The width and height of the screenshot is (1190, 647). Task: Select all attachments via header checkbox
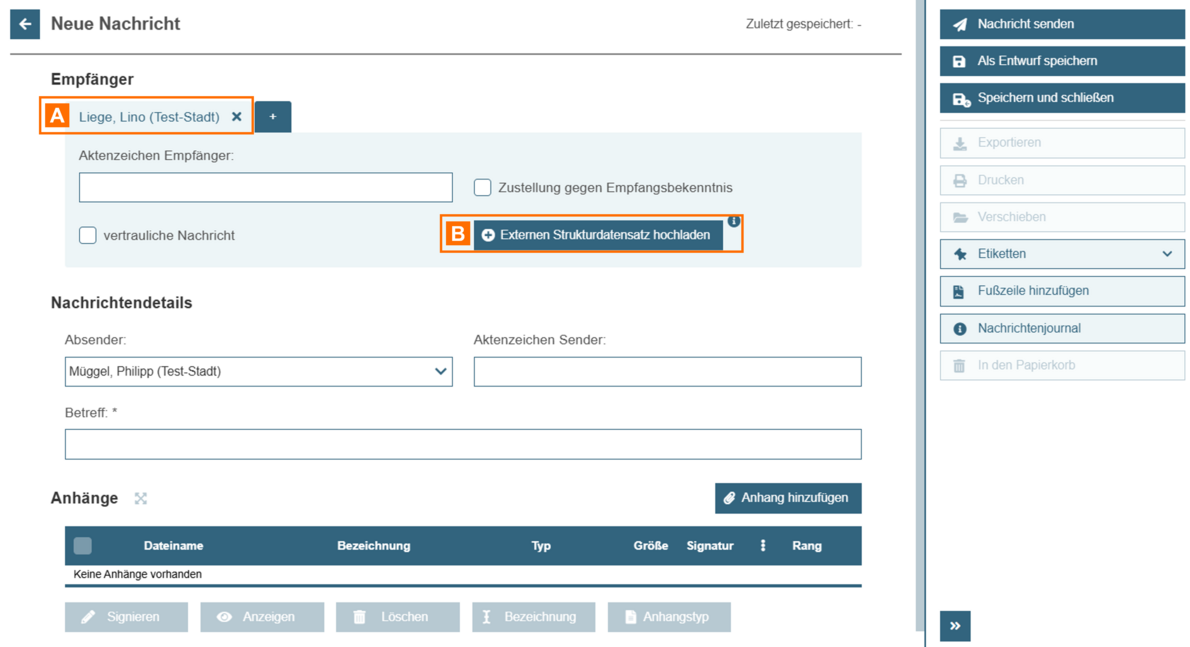(83, 546)
